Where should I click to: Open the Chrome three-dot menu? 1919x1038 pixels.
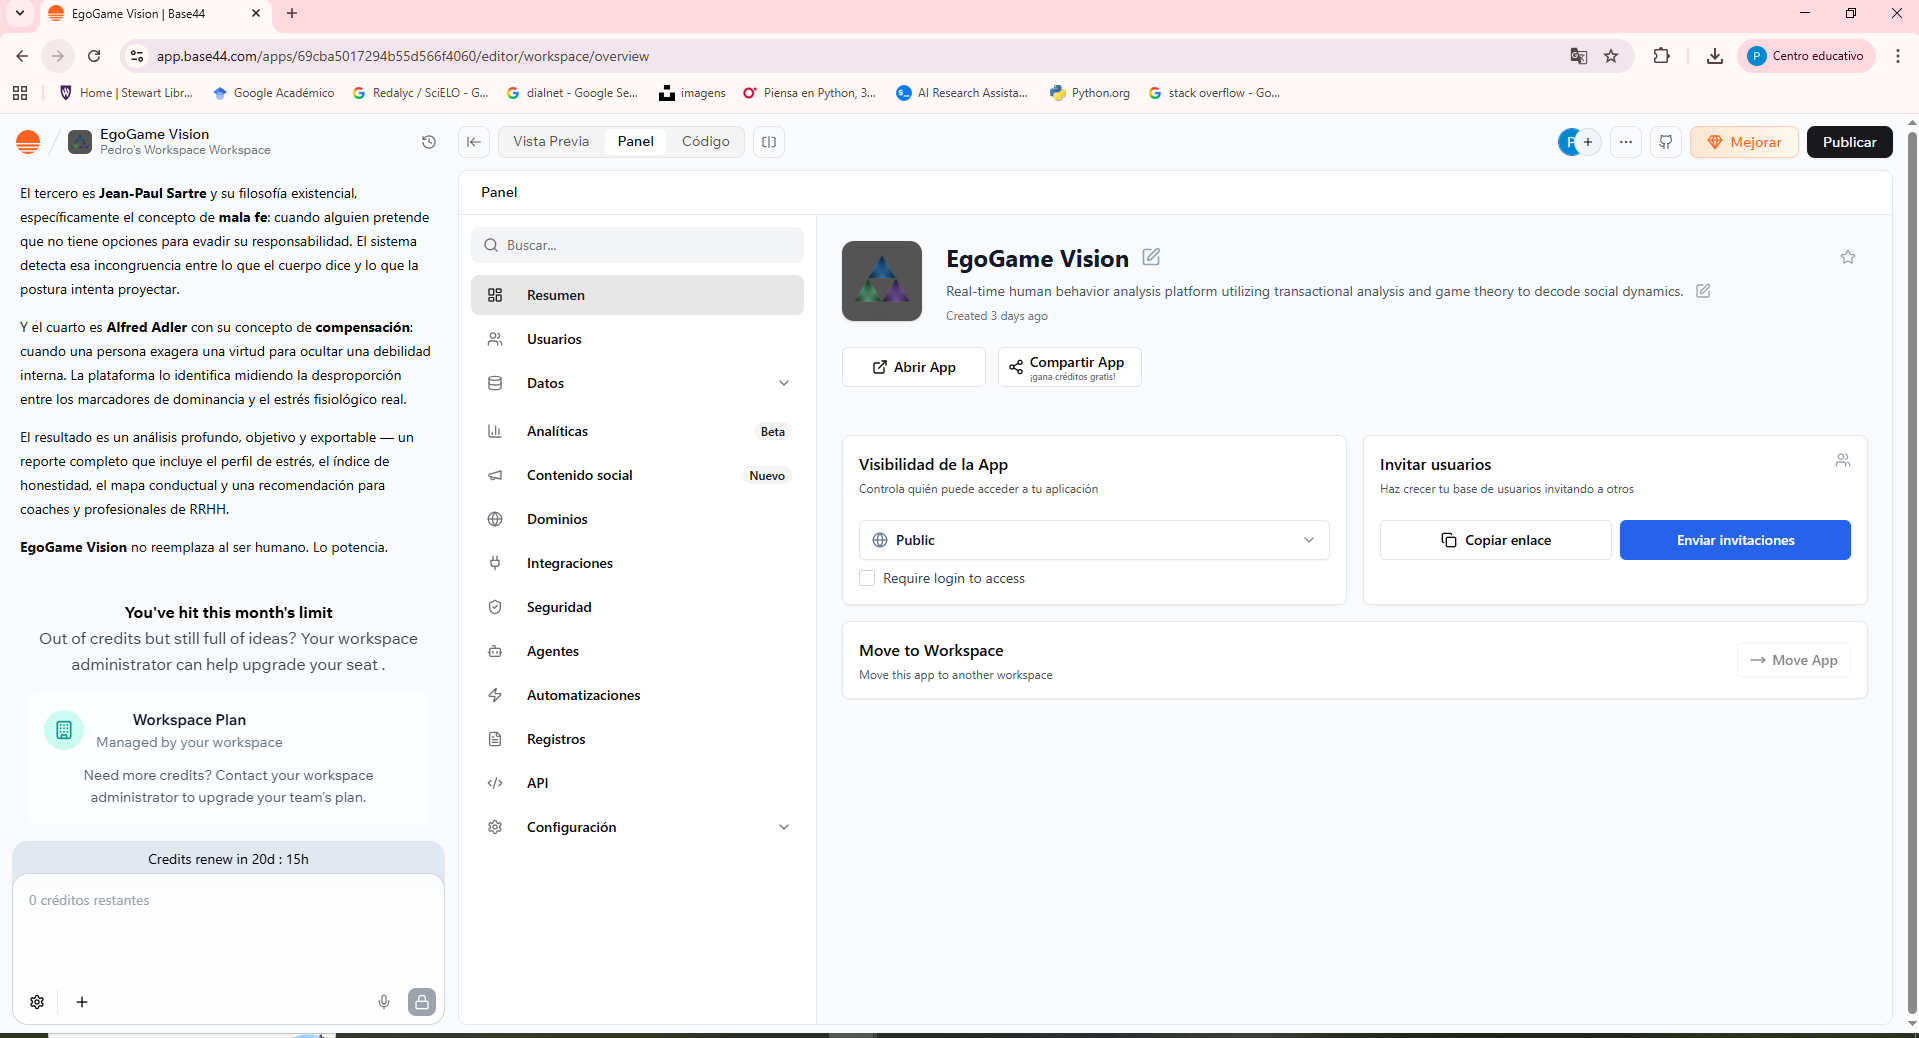click(1898, 56)
